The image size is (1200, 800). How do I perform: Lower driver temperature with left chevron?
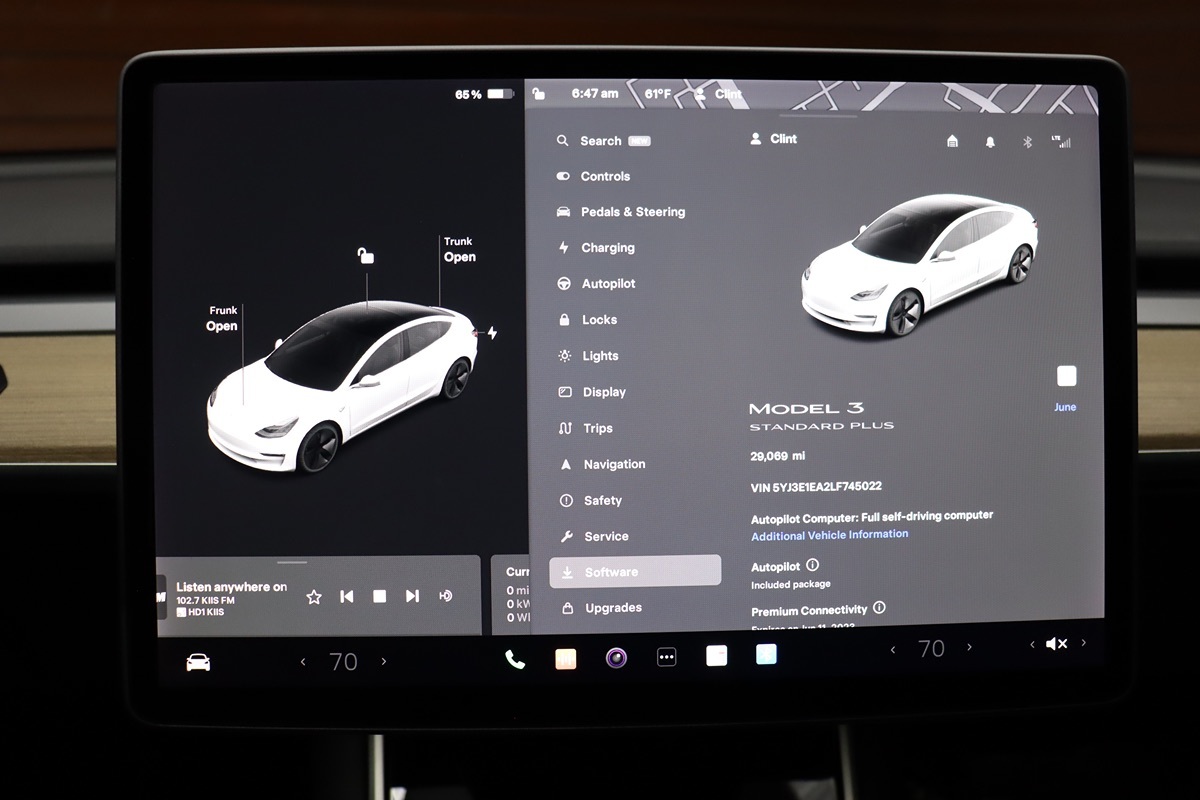tap(304, 662)
